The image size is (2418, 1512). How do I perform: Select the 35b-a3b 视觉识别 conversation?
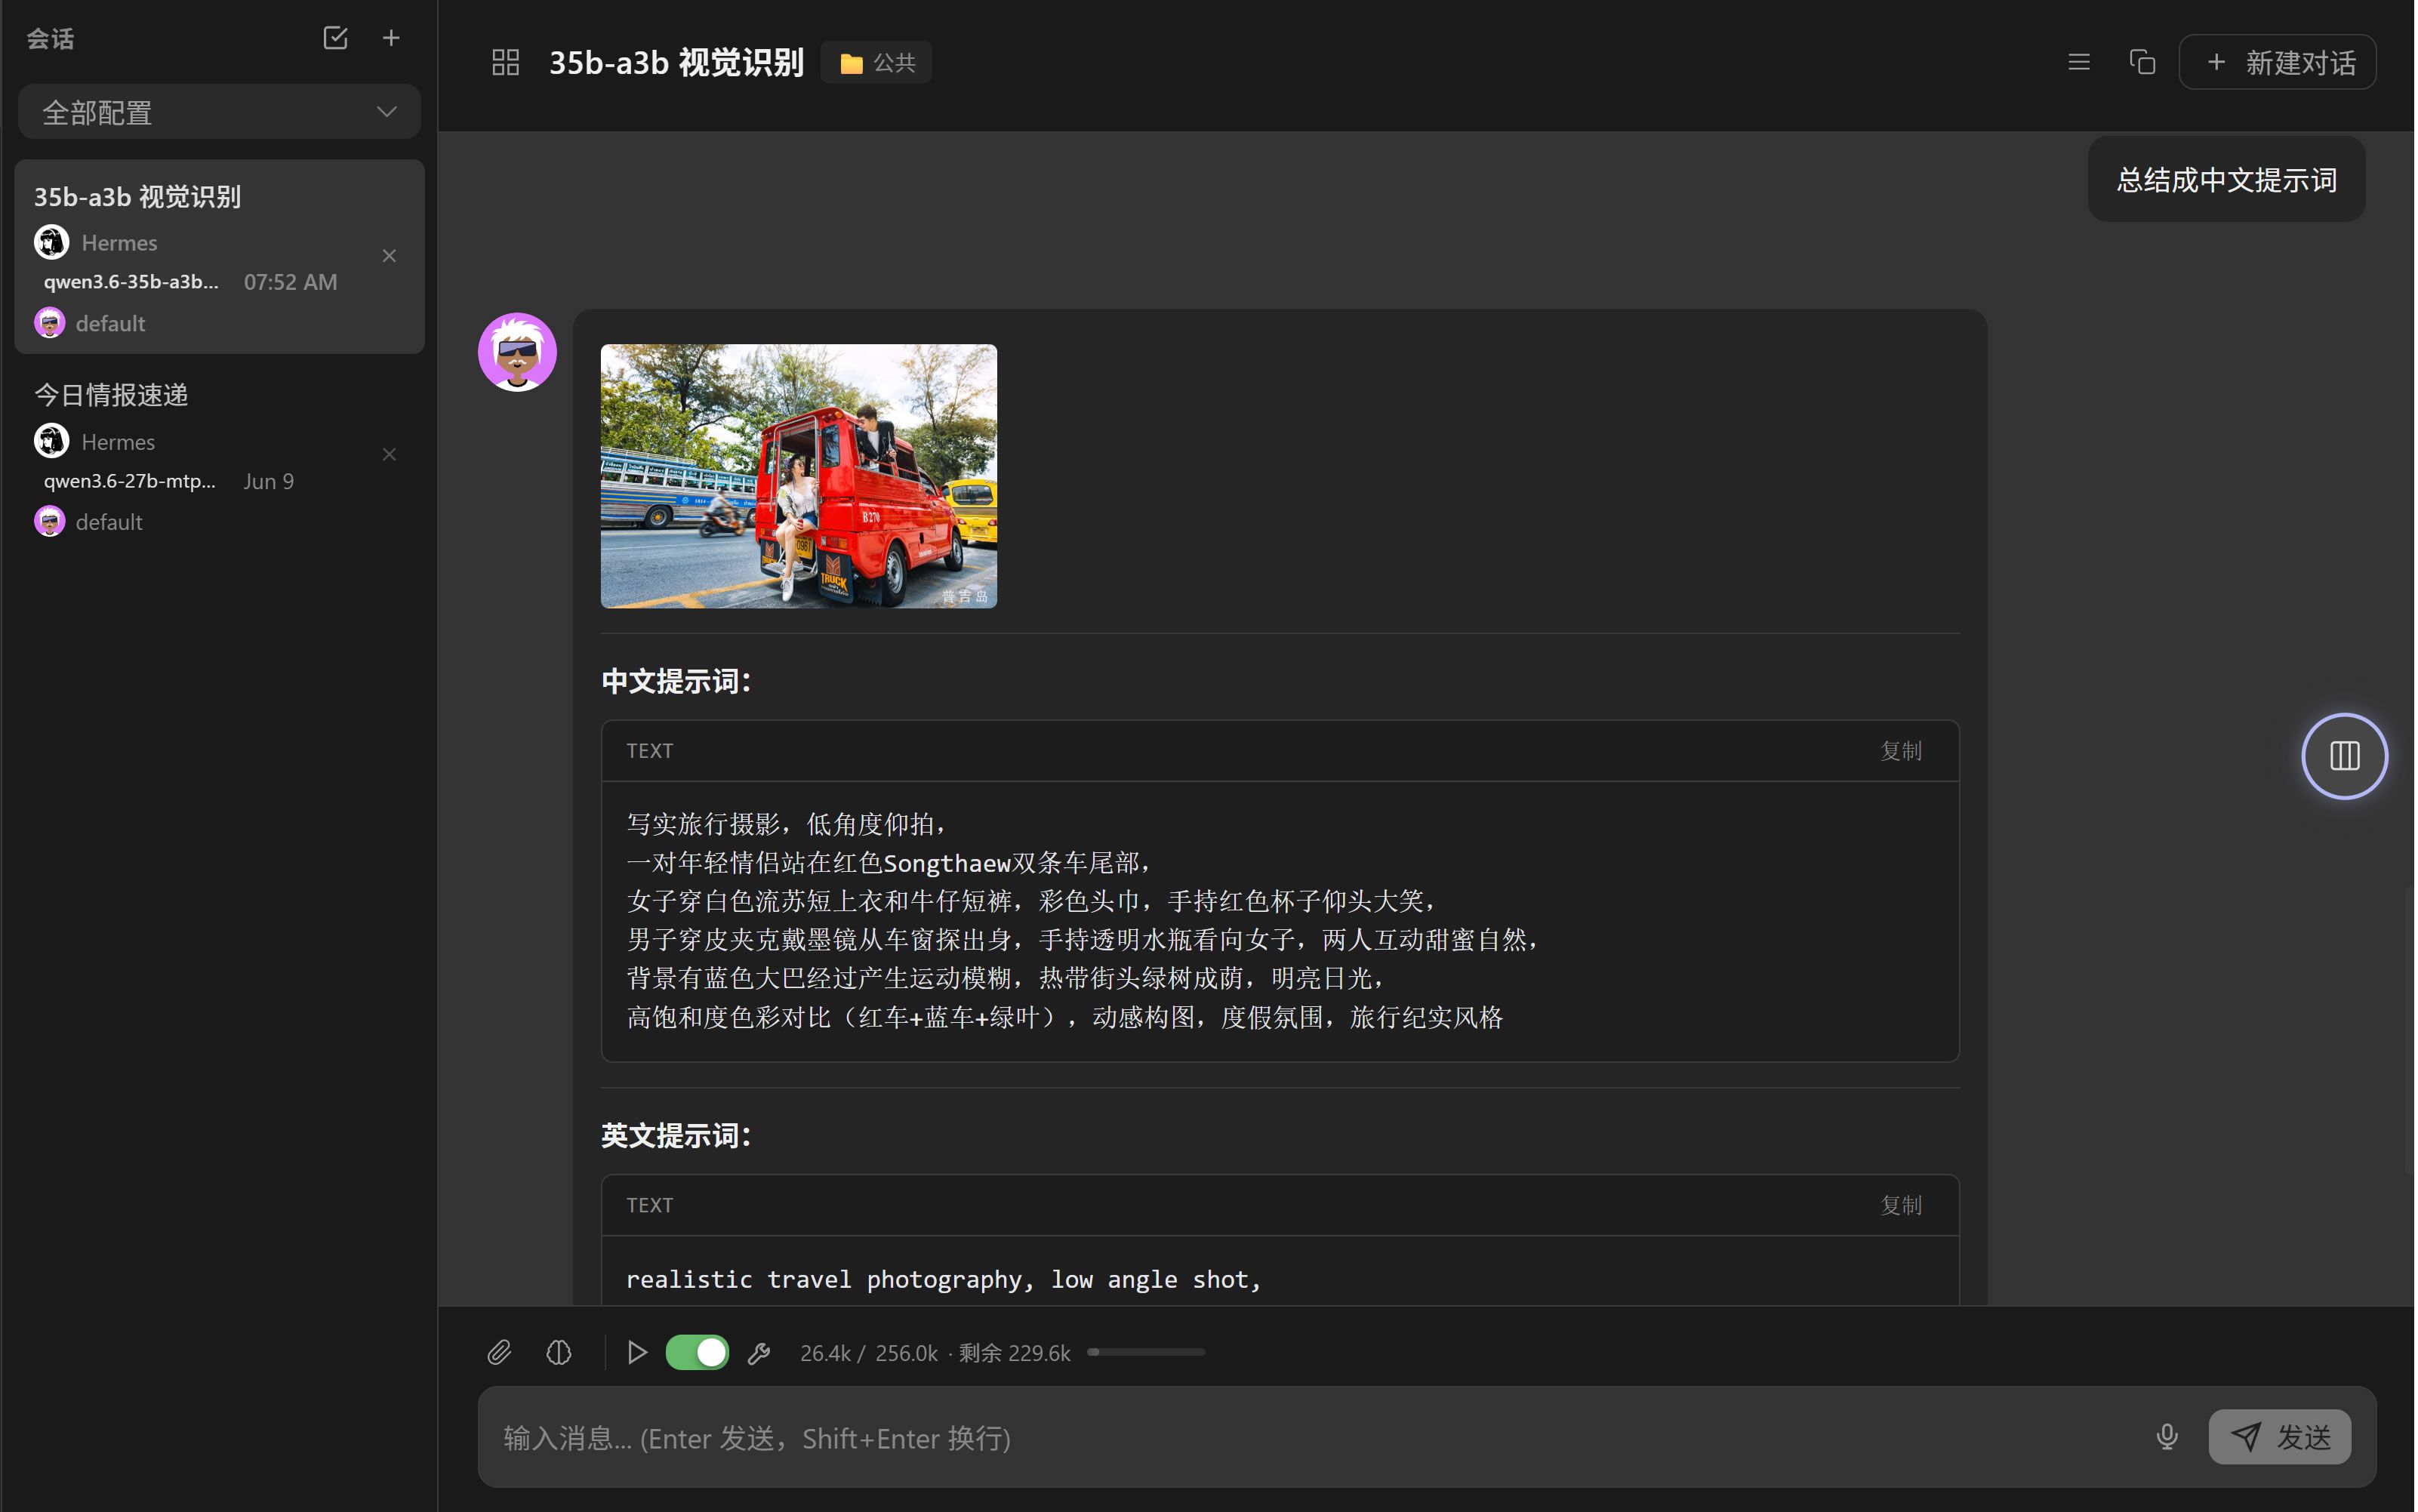[219, 256]
